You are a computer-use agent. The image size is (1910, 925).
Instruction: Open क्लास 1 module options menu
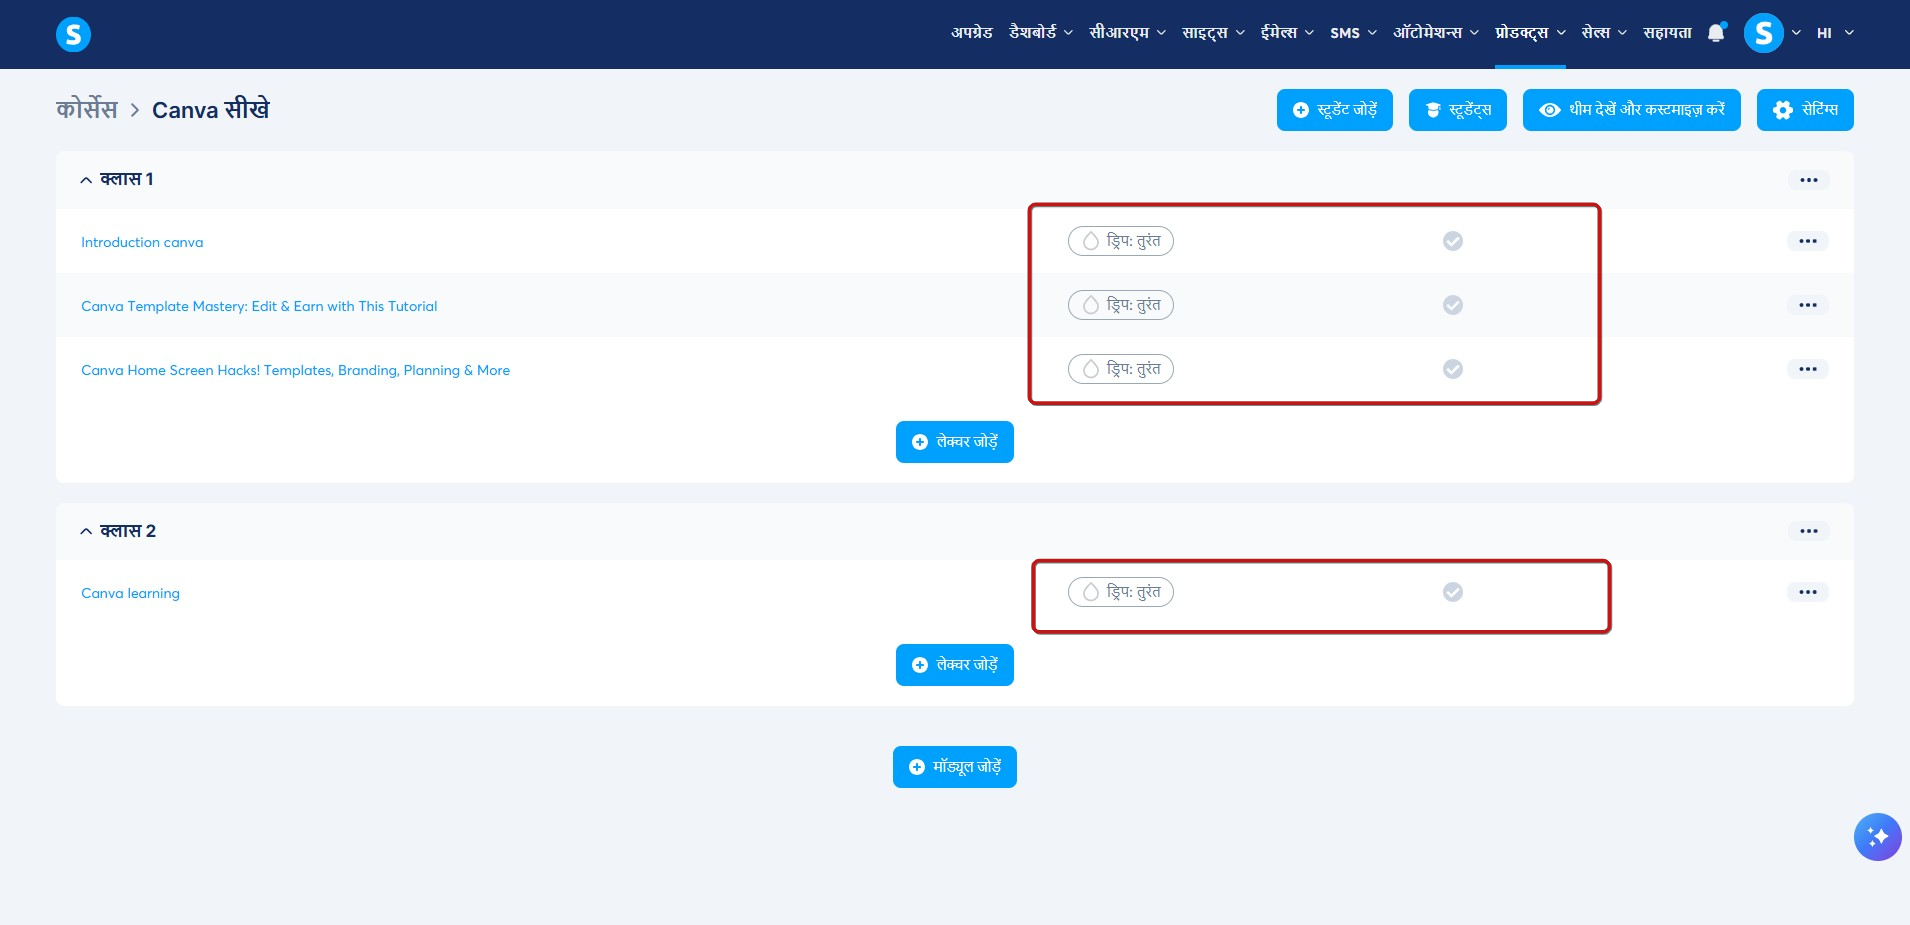[x=1808, y=180]
